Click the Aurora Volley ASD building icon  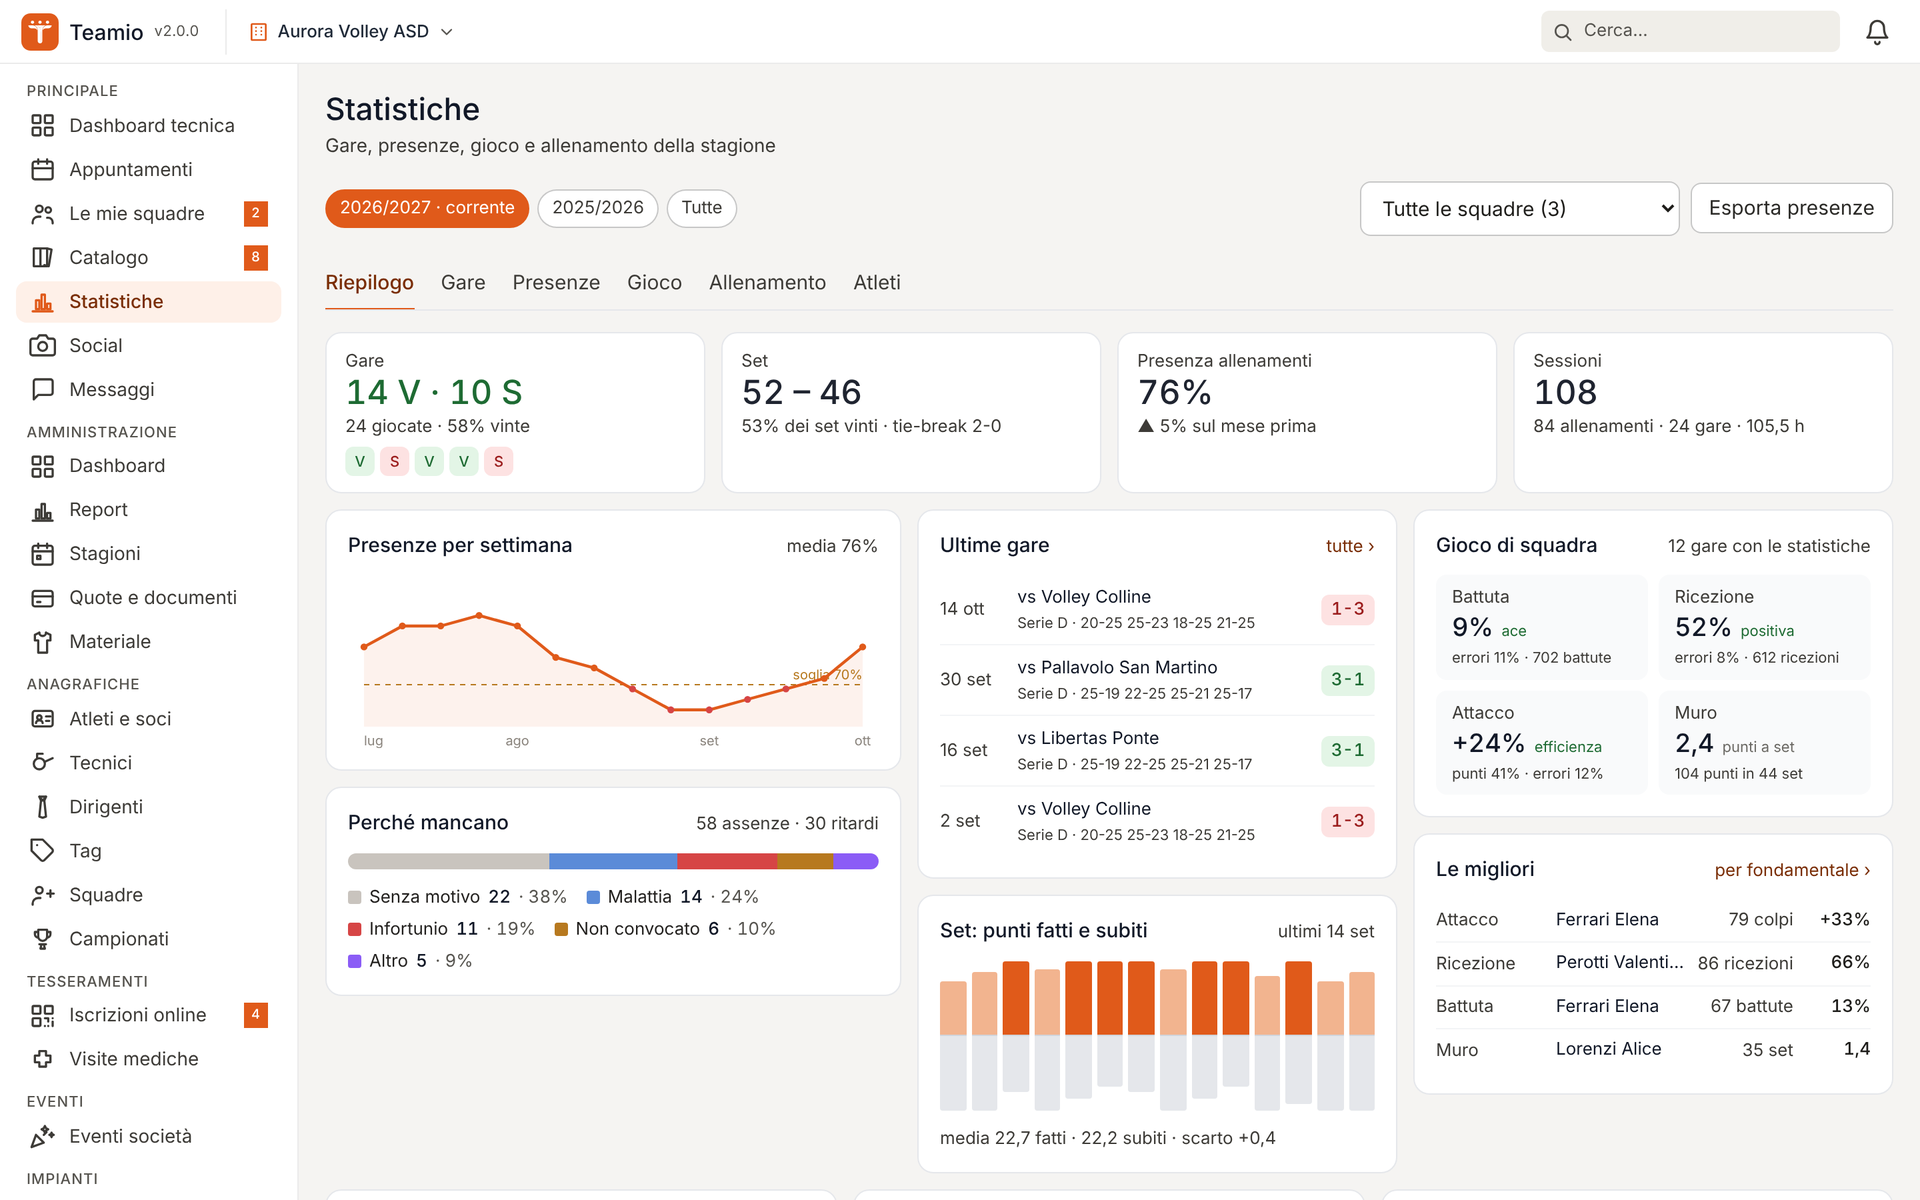(x=258, y=32)
